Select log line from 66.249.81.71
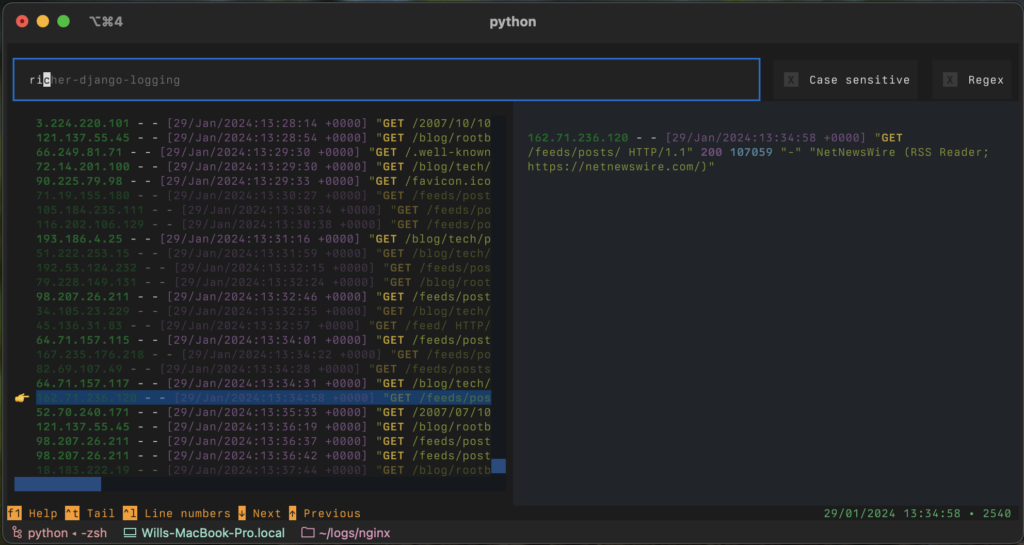 263,152
